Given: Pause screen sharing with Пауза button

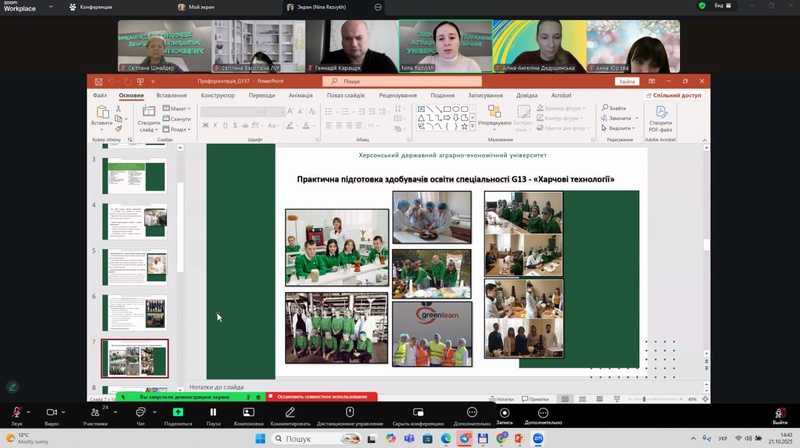Looking at the screenshot, I should (213, 412).
